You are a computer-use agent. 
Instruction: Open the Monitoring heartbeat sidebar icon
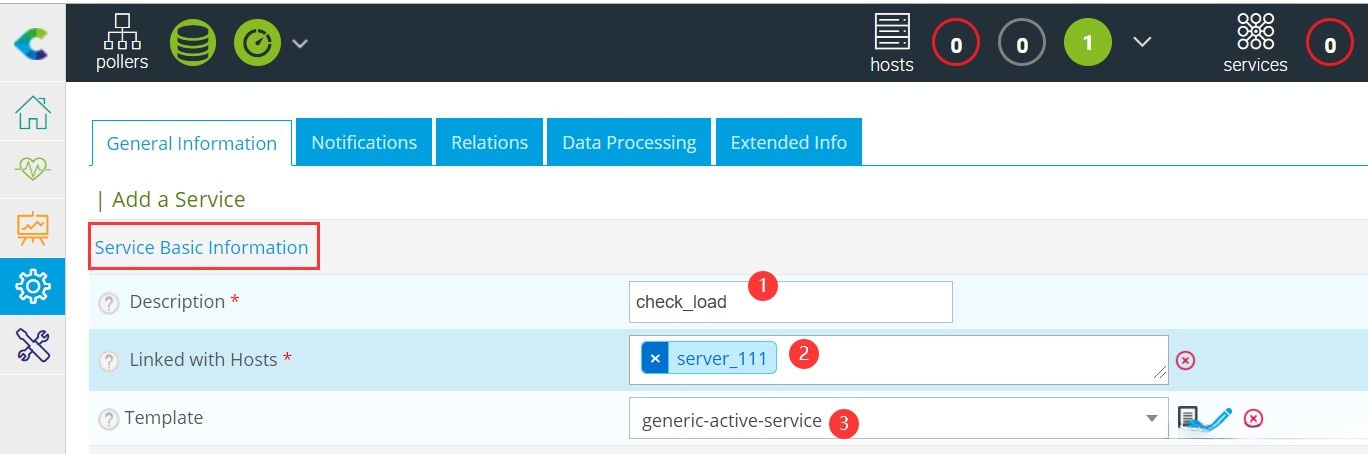click(33, 170)
